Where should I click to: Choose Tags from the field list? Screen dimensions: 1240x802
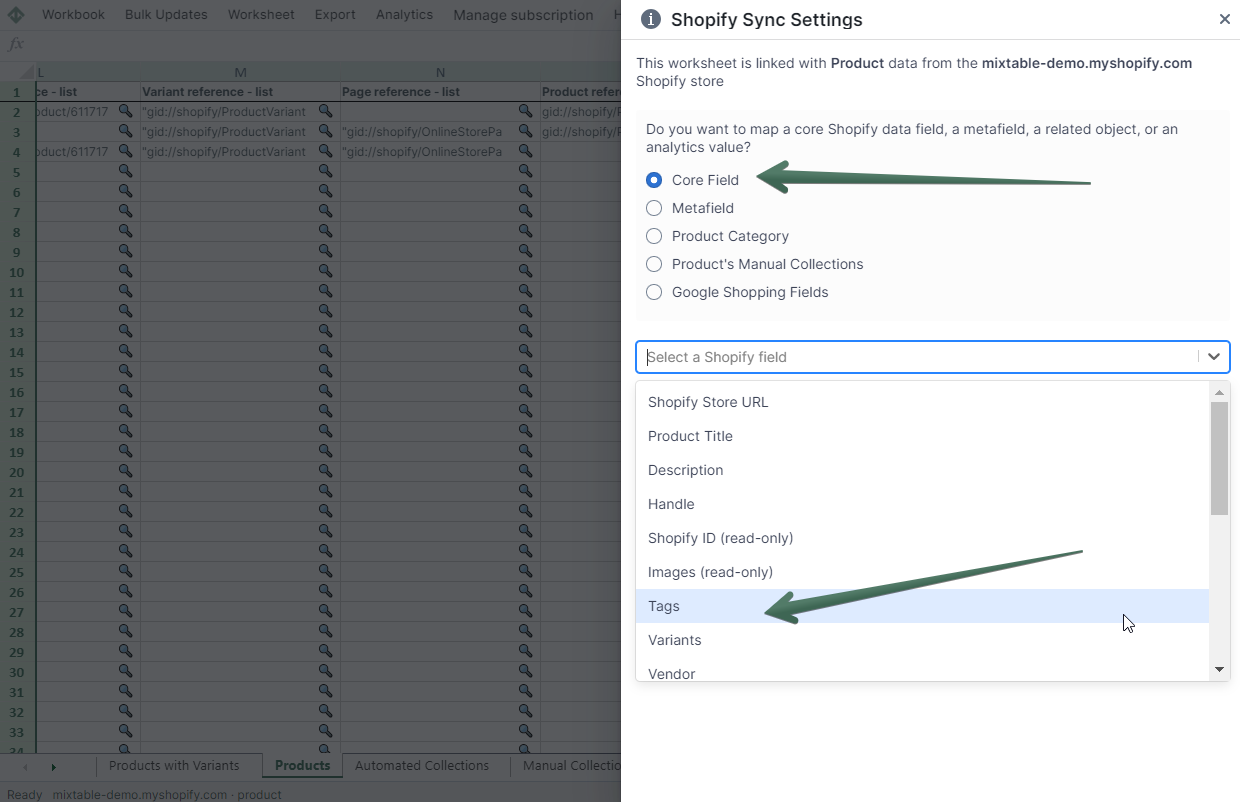(664, 606)
